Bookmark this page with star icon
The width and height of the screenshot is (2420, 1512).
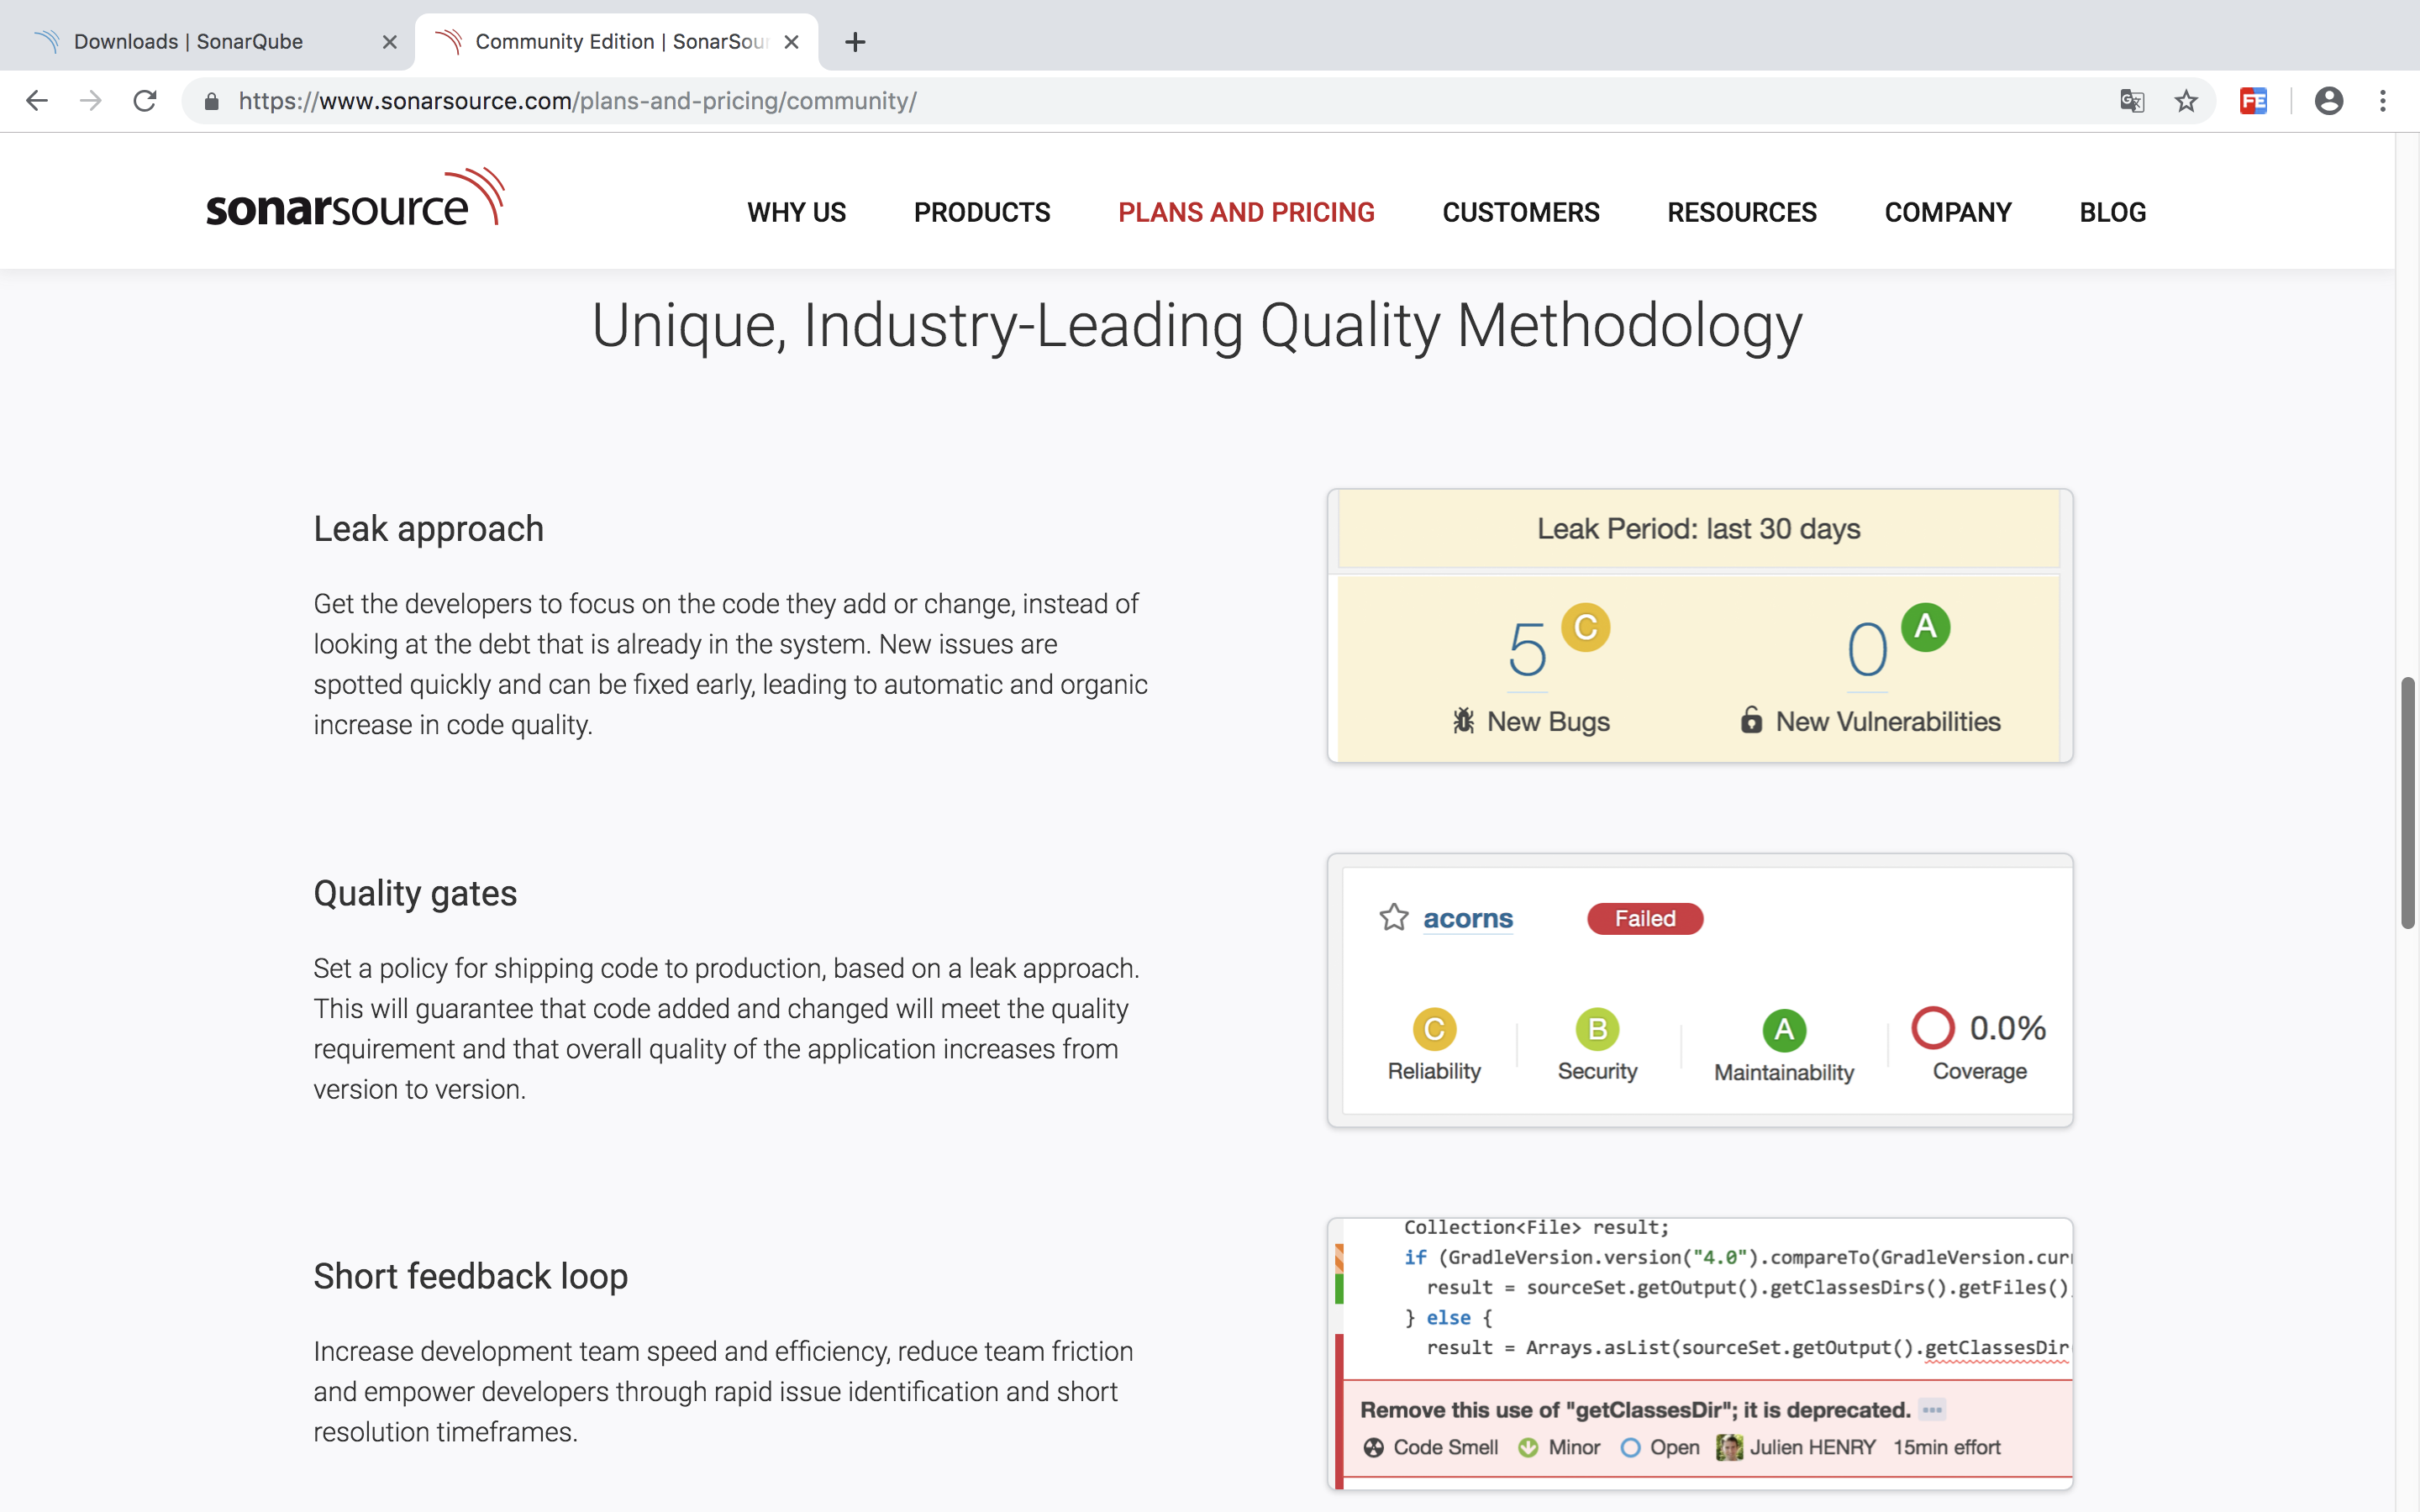point(2186,101)
